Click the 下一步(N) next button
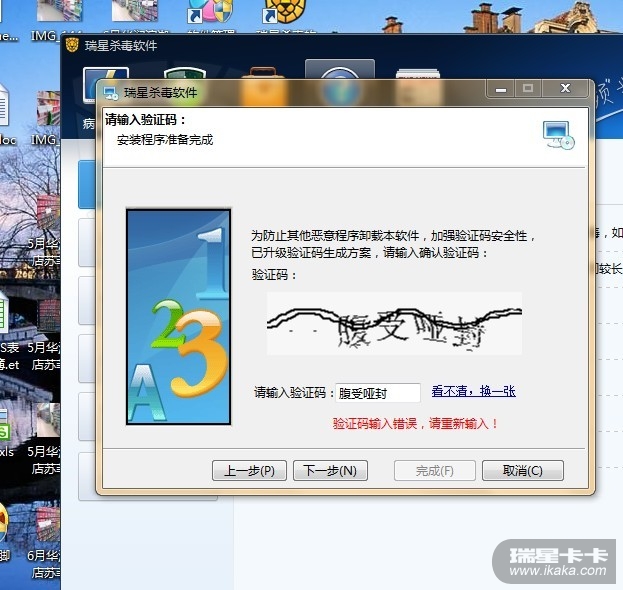This screenshot has height=590, width=623. coord(330,471)
